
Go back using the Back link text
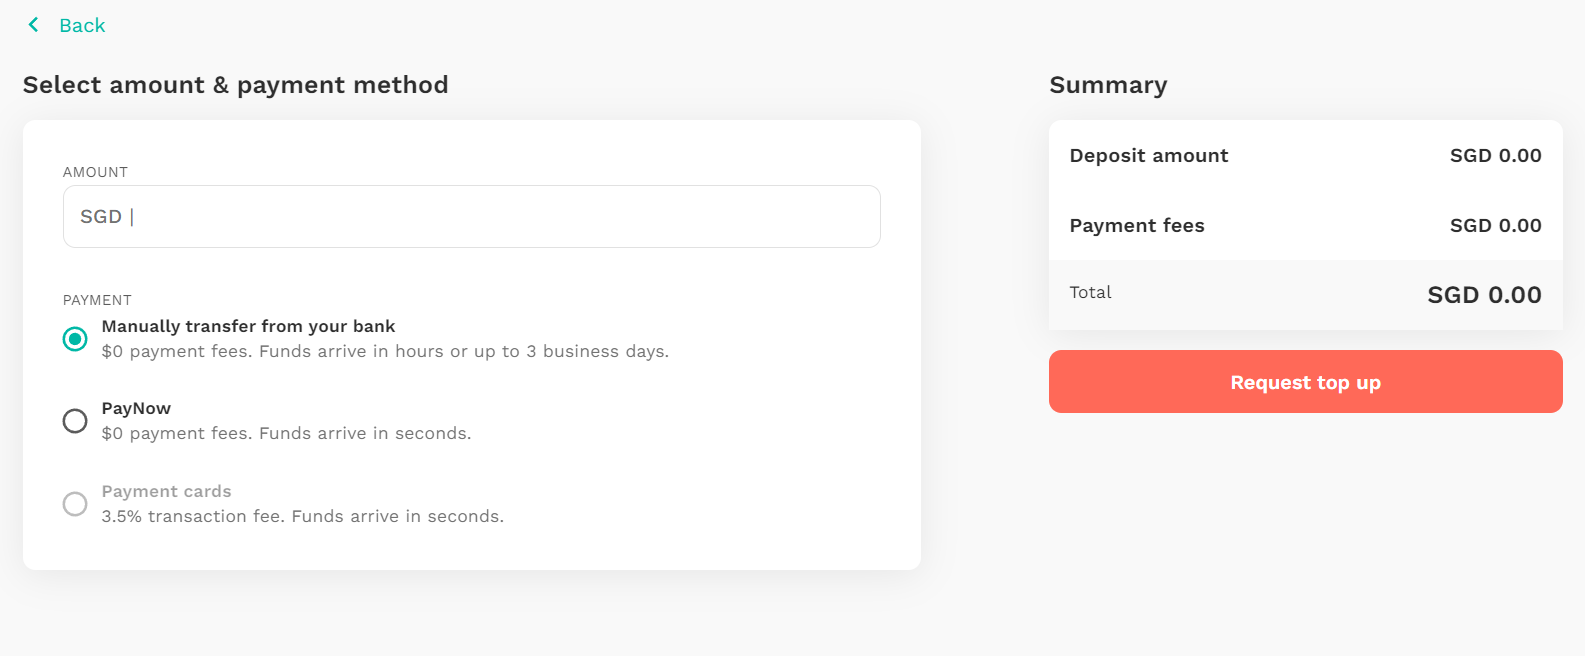pos(82,26)
